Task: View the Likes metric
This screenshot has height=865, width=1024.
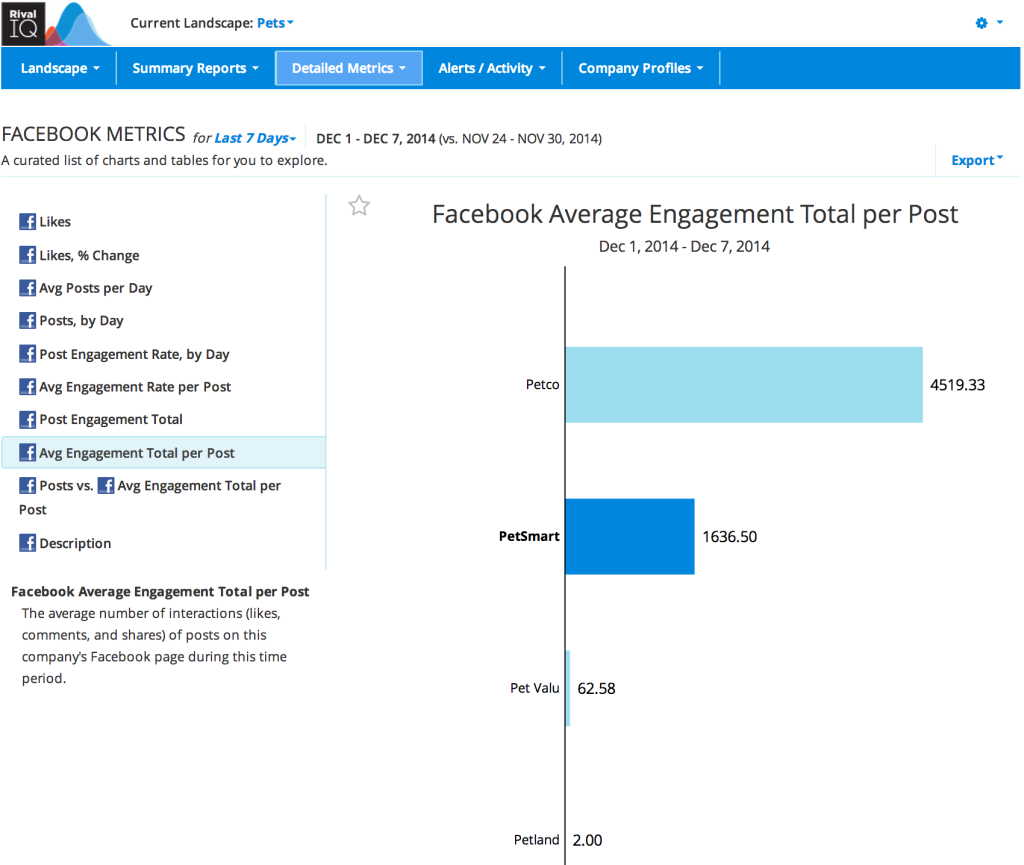Action: (55, 221)
